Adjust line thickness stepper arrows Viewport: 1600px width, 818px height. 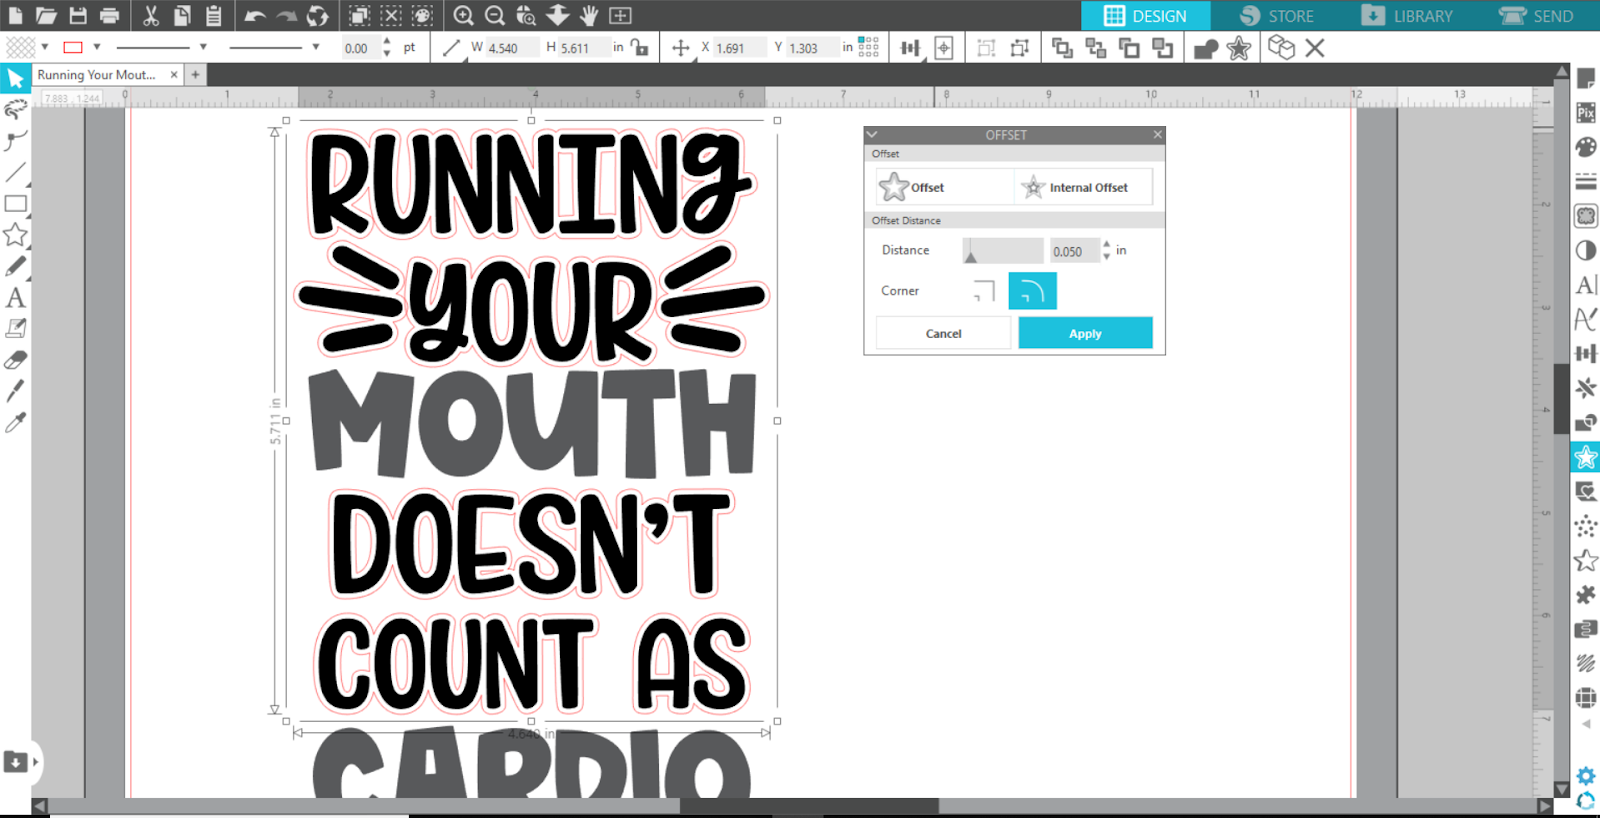[387, 47]
